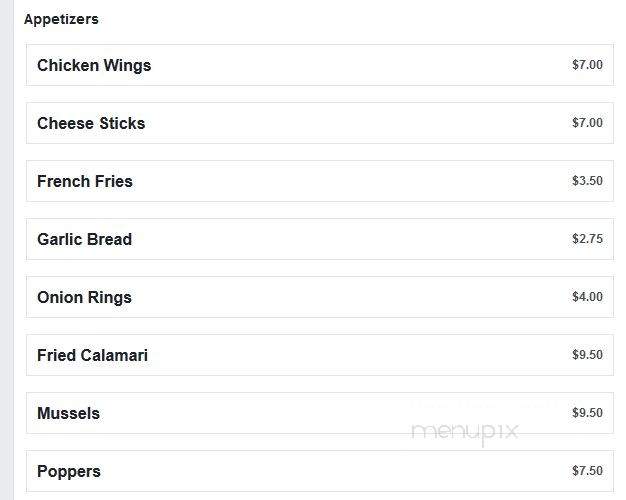
Task: Click the $2.75 Garlic Bread price
Action: 587,239
